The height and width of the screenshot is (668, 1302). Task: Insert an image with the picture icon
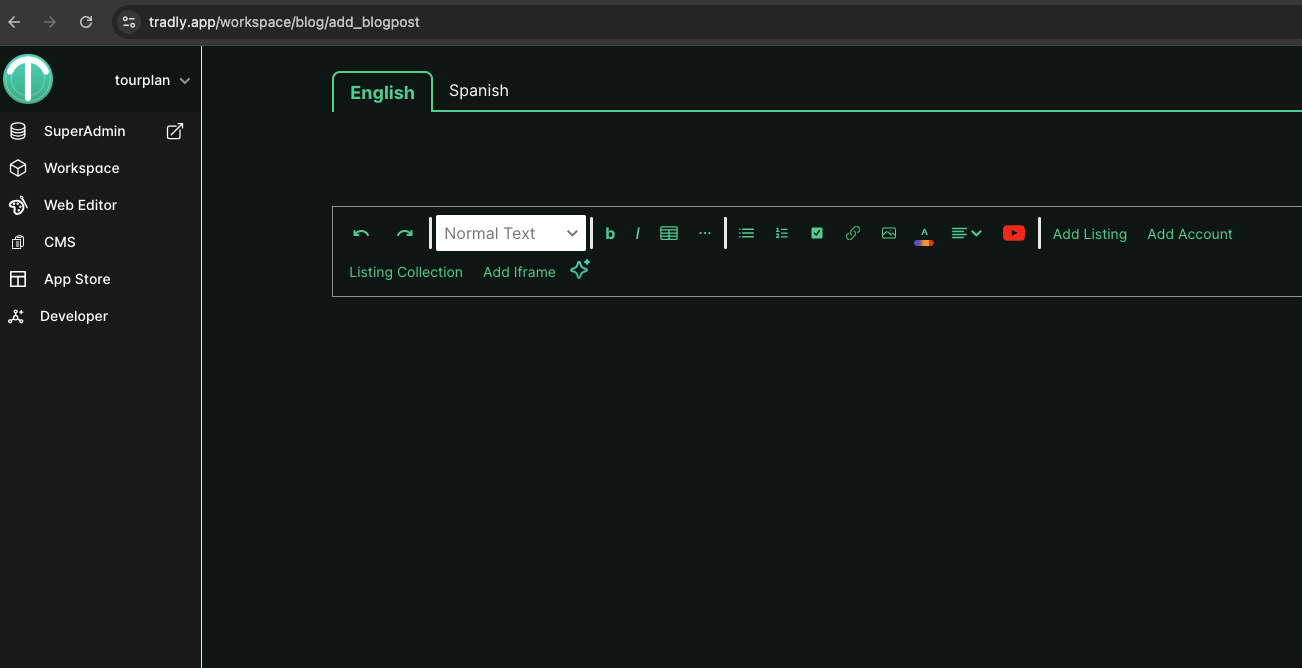click(x=889, y=233)
